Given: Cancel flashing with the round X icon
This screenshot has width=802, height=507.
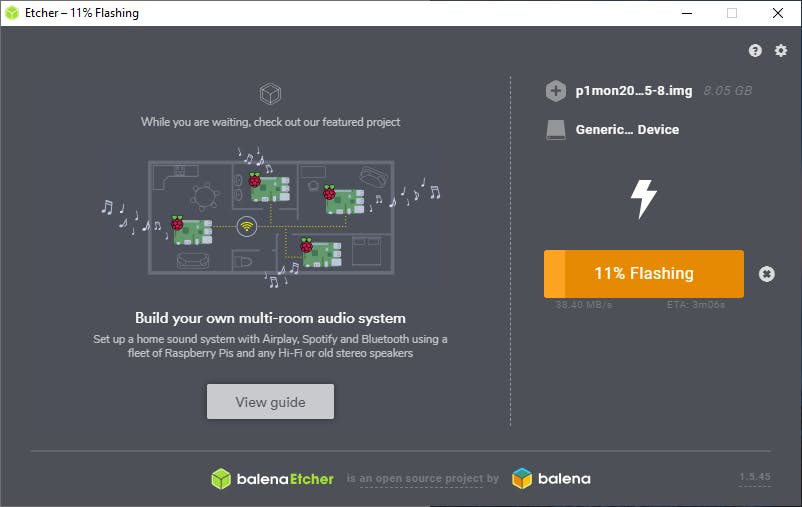Looking at the screenshot, I should click(x=766, y=274).
